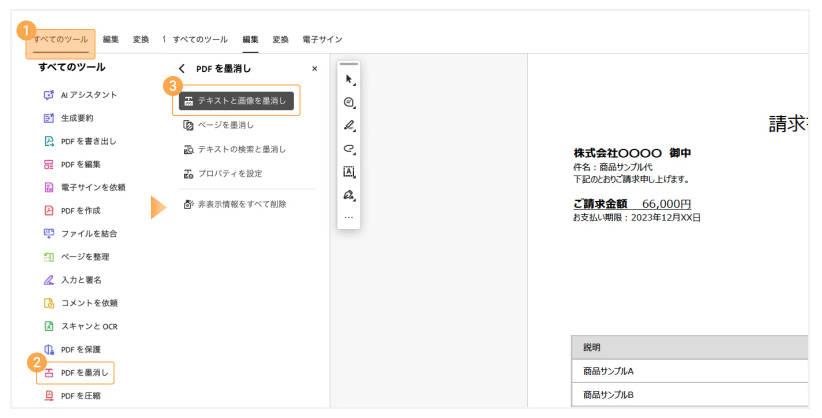Open プロパティを設定 option
This screenshot has height=418, width=822.
pyautogui.click(x=223, y=174)
